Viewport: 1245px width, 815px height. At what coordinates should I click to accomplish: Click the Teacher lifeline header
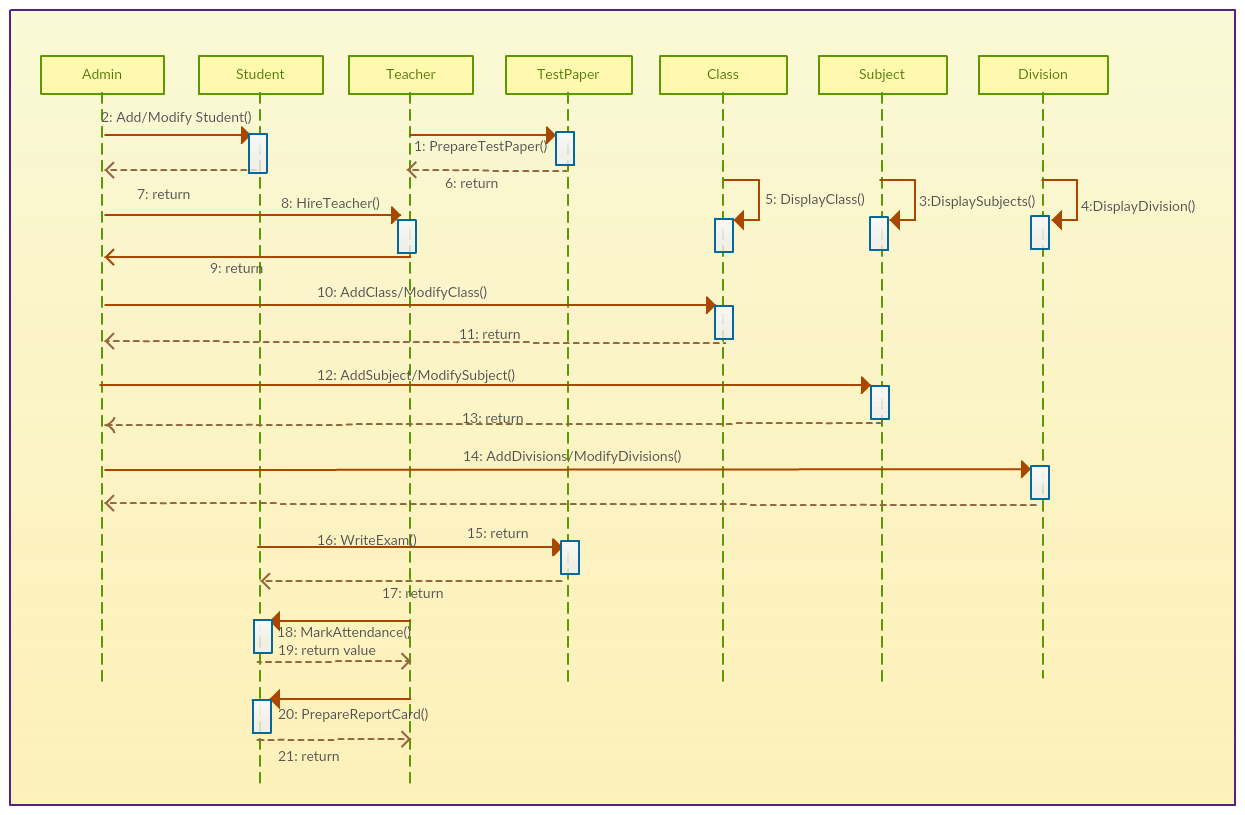(x=410, y=74)
